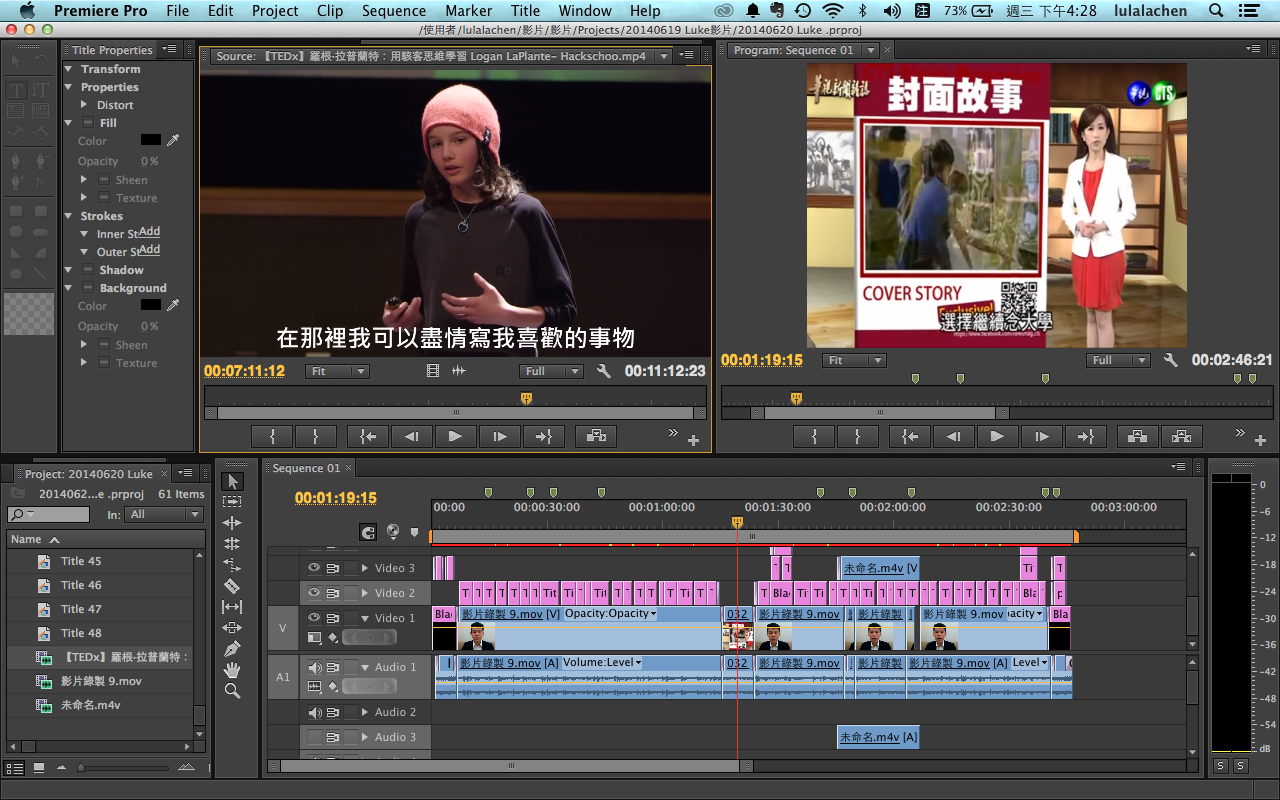Click the project panel search field
Screen dimensions: 1280x800
tap(48, 514)
